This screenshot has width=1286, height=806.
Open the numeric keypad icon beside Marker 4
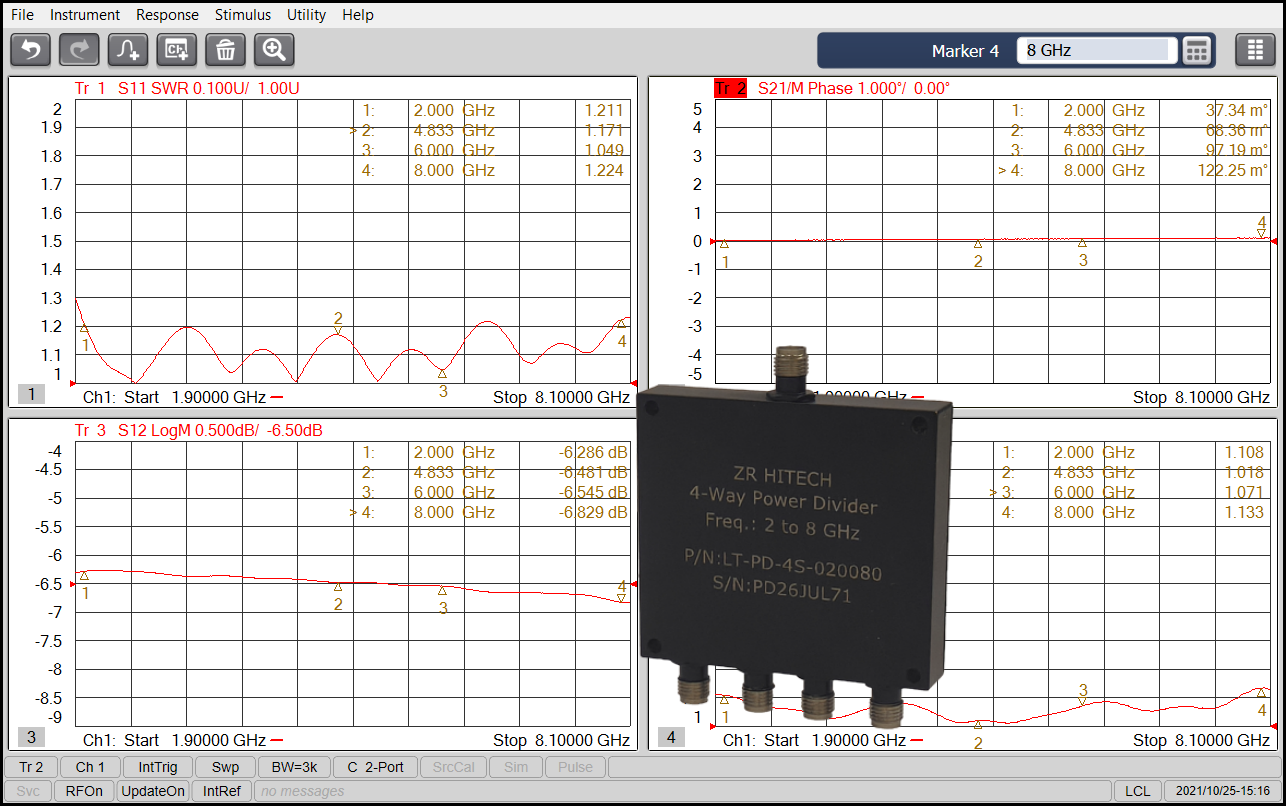pyautogui.click(x=1197, y=50)
